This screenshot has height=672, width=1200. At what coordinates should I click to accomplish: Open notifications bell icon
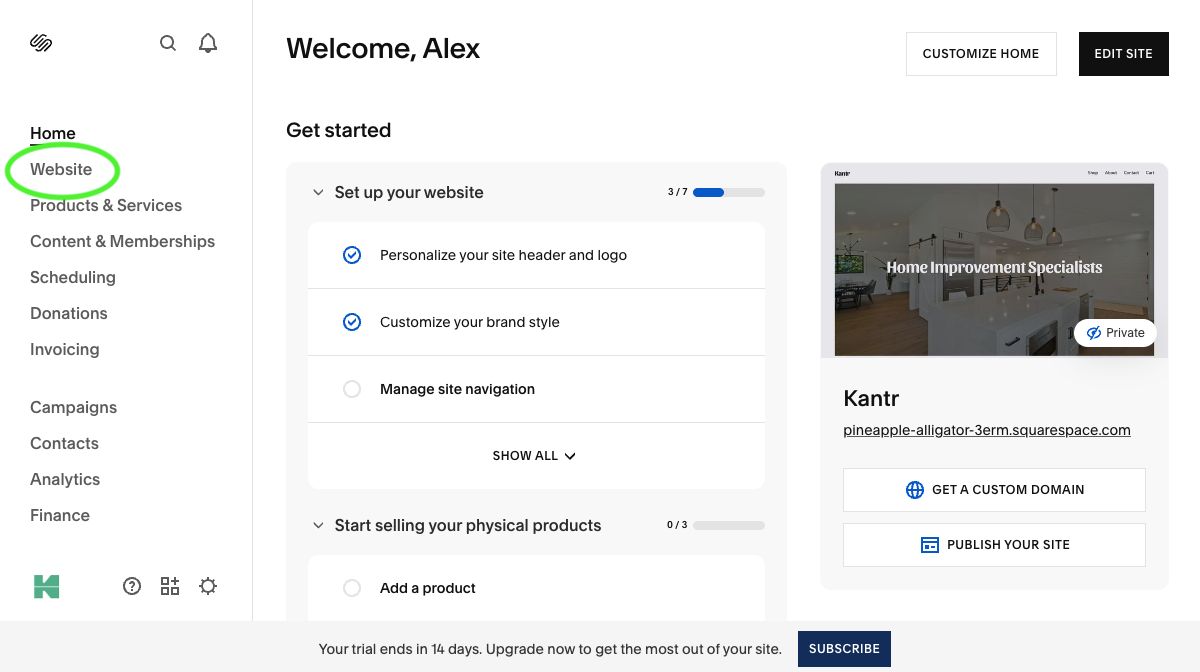208,43
